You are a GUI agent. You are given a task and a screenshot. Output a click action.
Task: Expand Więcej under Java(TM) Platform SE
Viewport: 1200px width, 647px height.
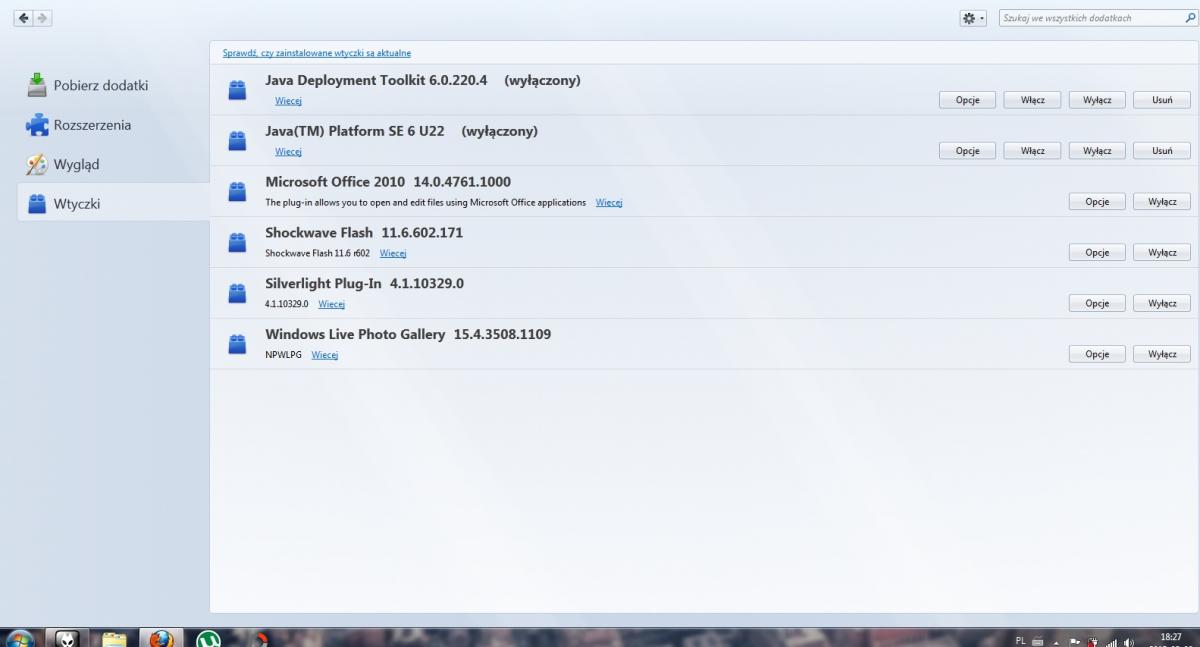(x=288, y=152)
